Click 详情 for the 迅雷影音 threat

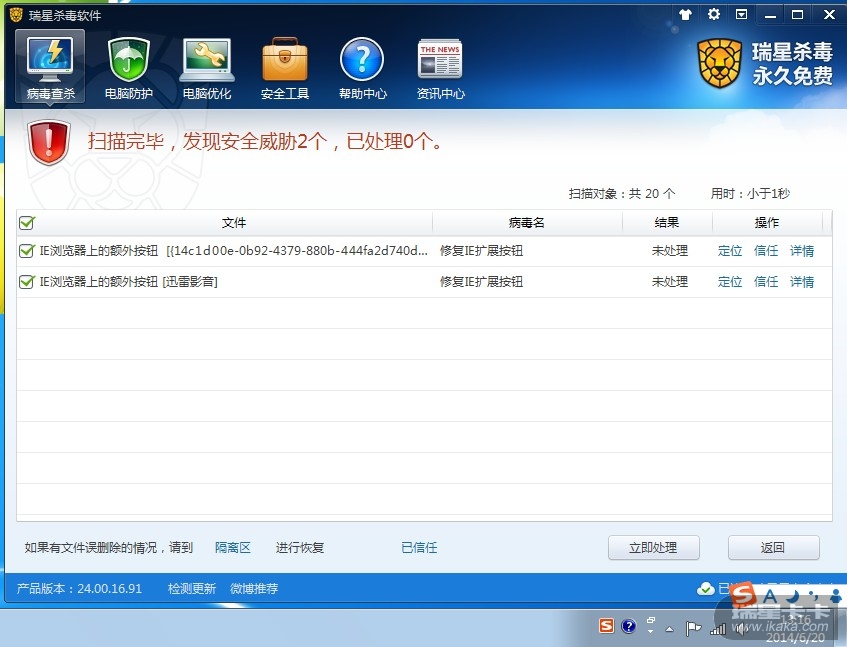tap(802, 282)
